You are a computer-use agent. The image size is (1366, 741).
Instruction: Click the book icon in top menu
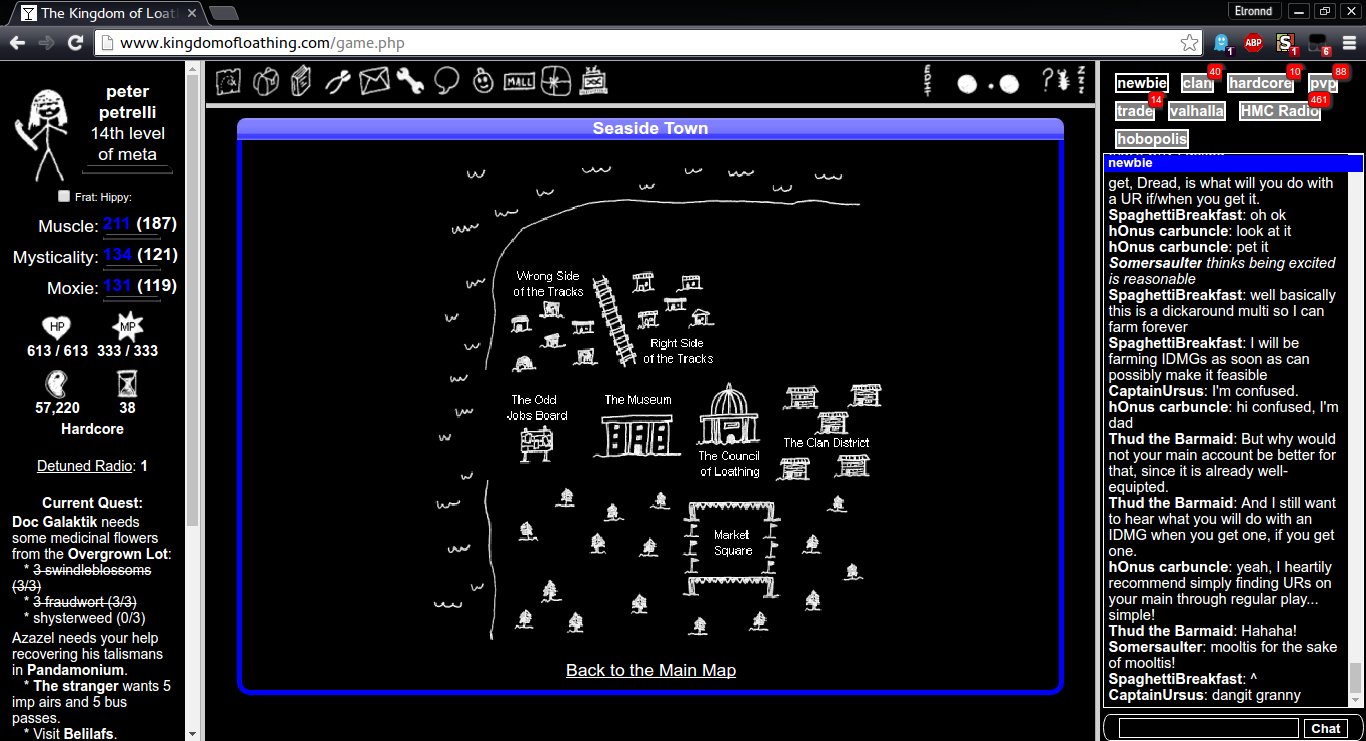(x=301, y=80)
